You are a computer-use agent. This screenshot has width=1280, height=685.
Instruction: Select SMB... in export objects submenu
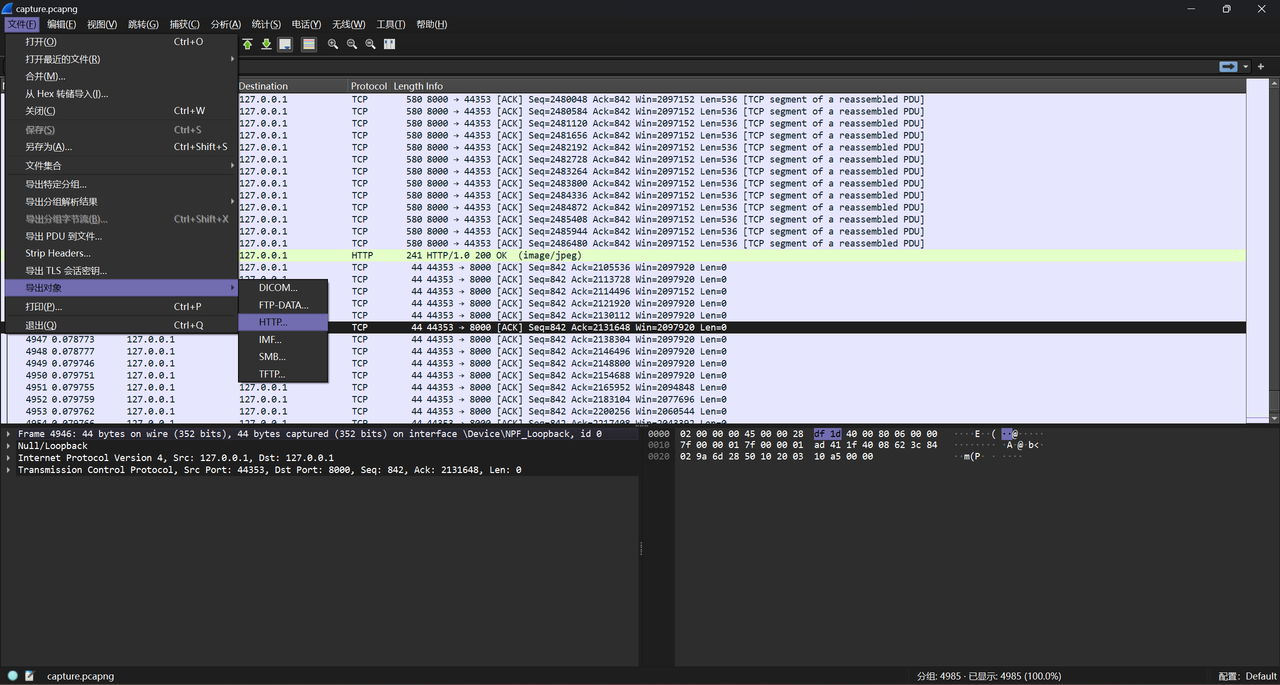(283, 357)
